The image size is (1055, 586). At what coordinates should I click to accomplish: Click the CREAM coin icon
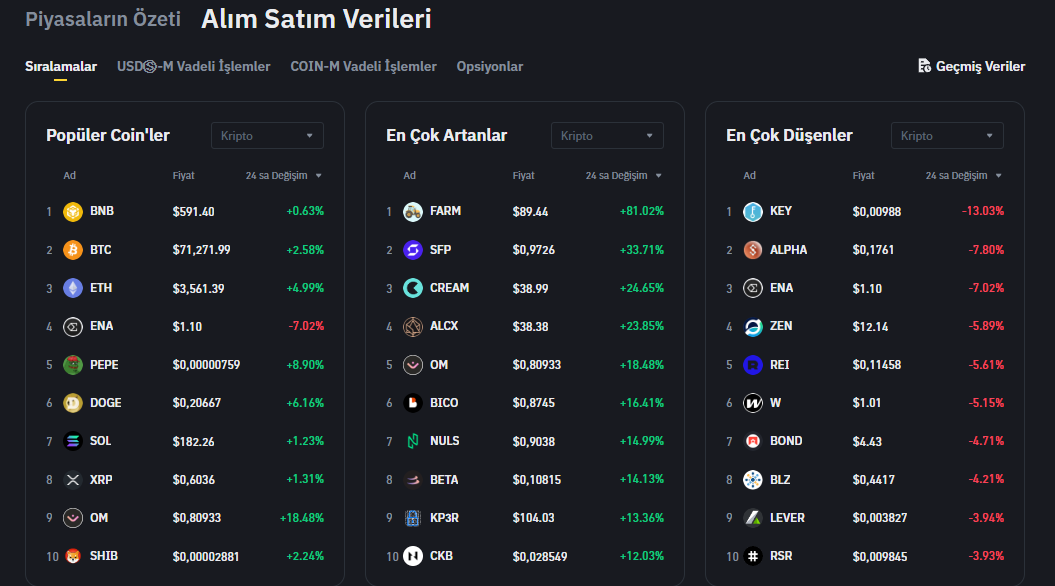pos(413,288)
